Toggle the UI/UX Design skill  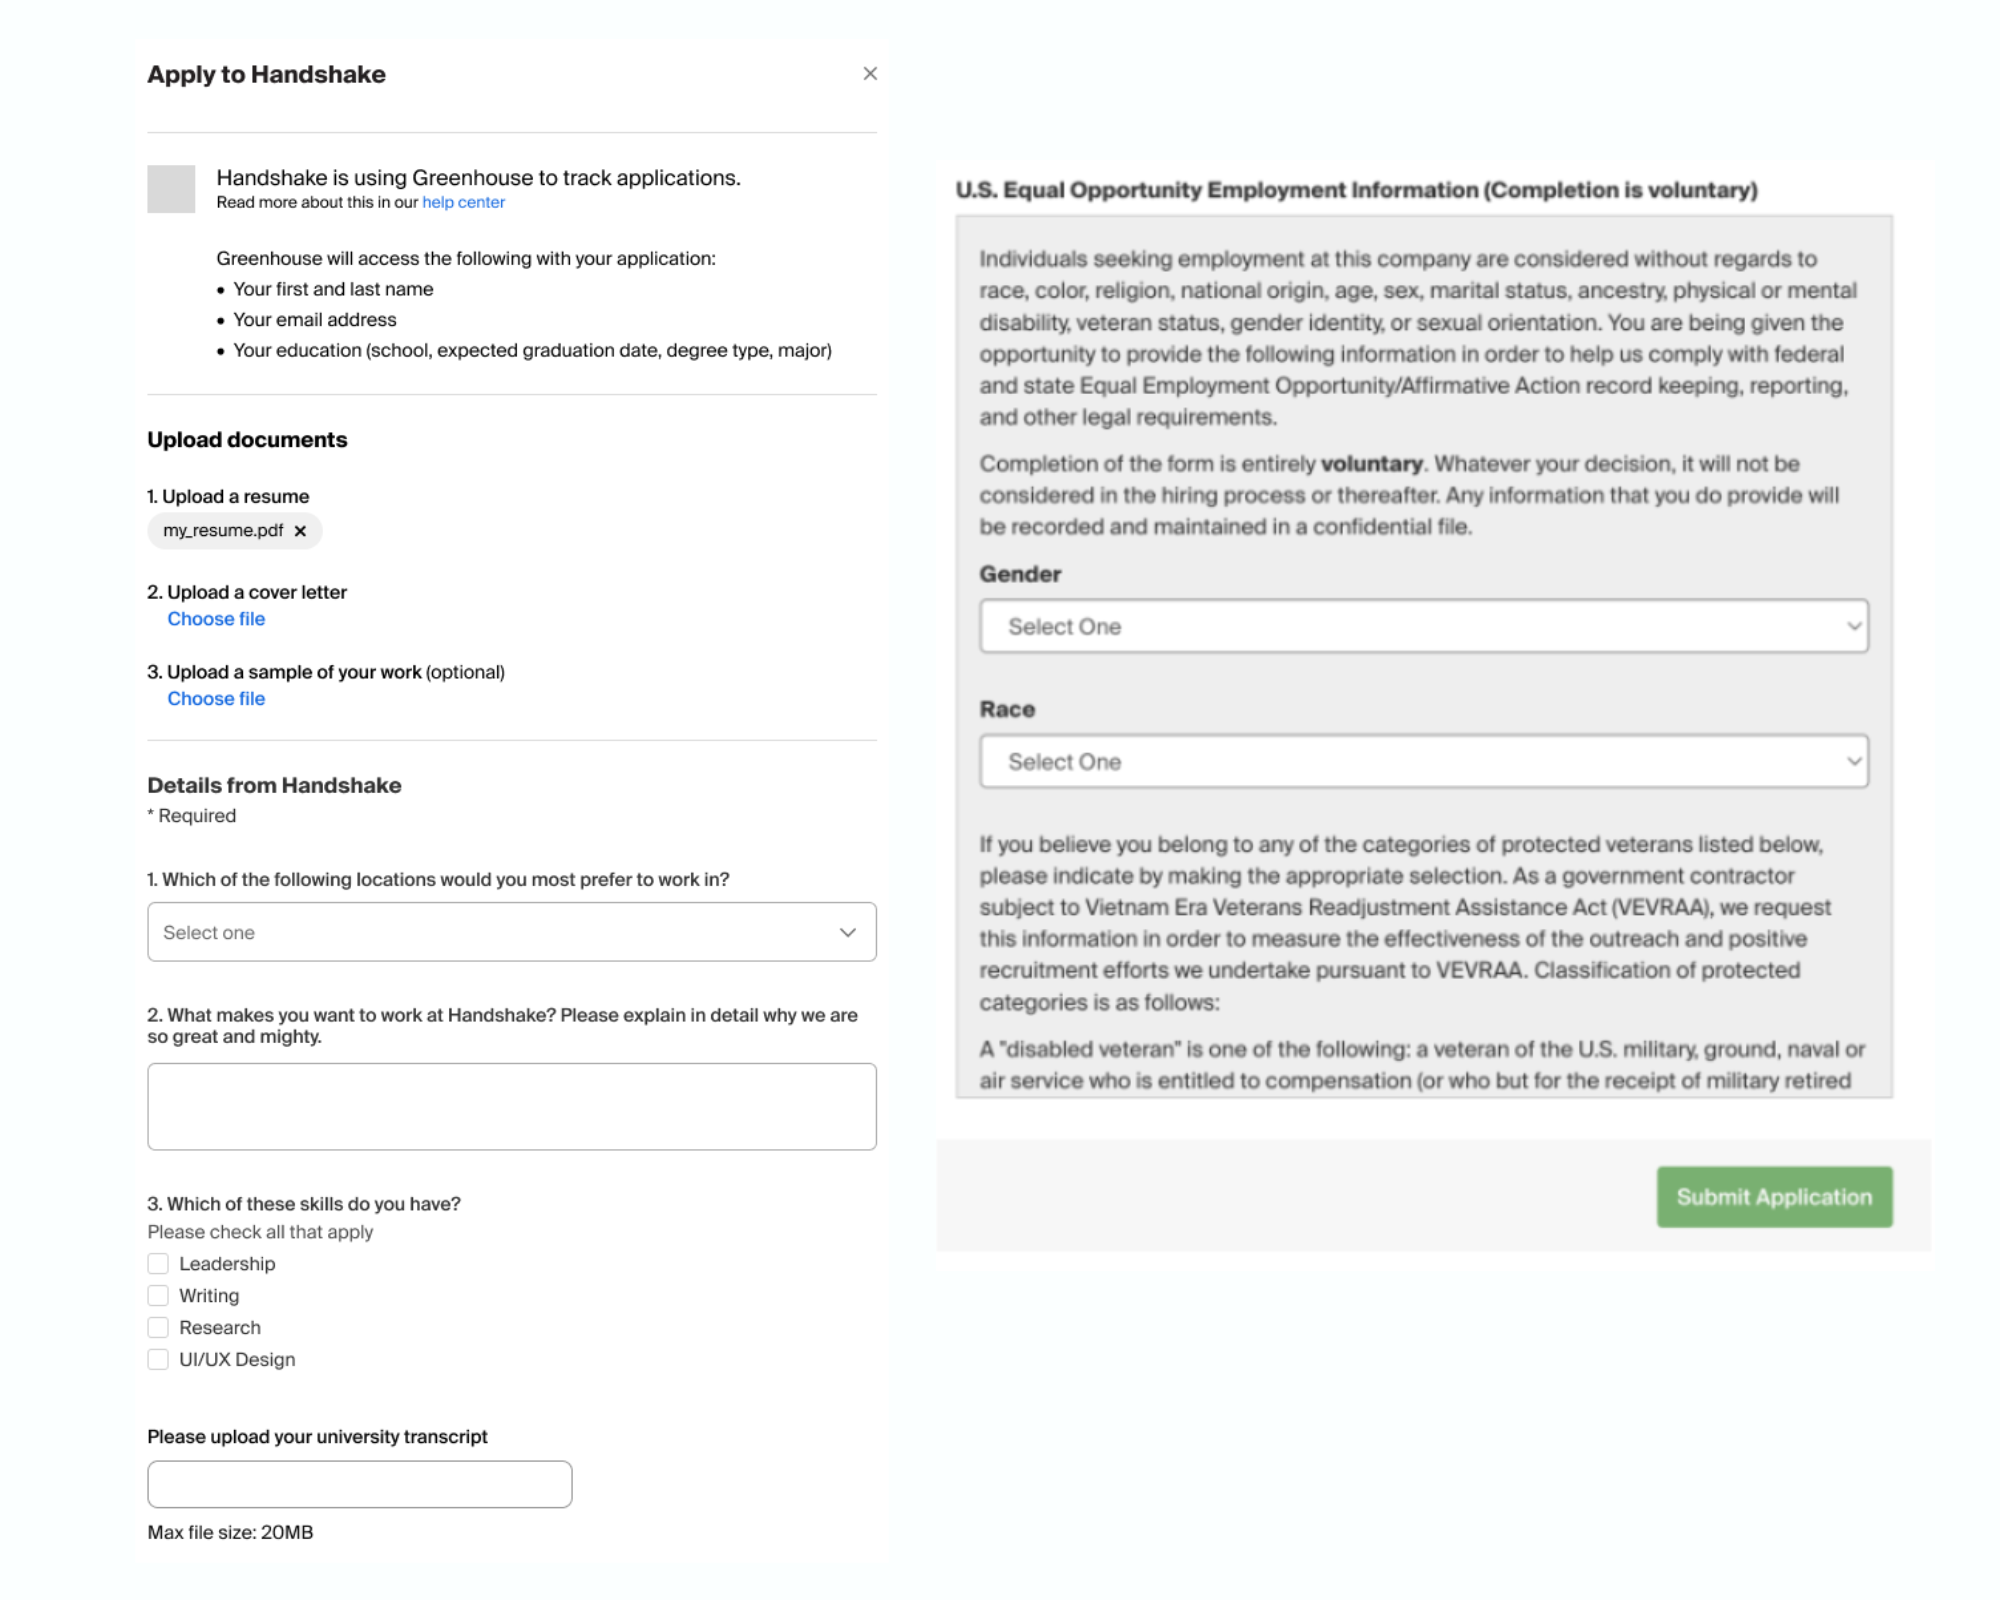click(158, 1359)
